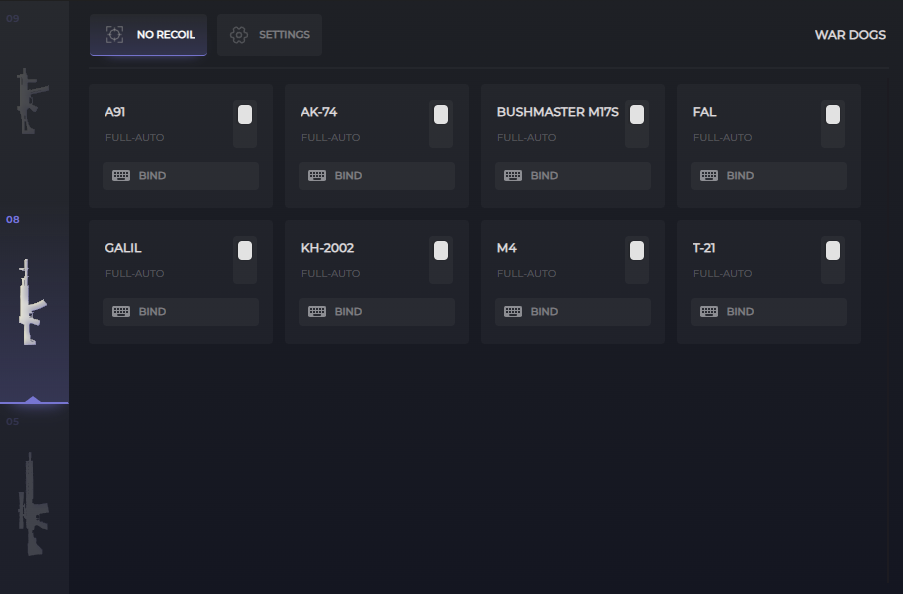
Task: Toggle the AK-74 switch
Action: [x=441, y=124]
